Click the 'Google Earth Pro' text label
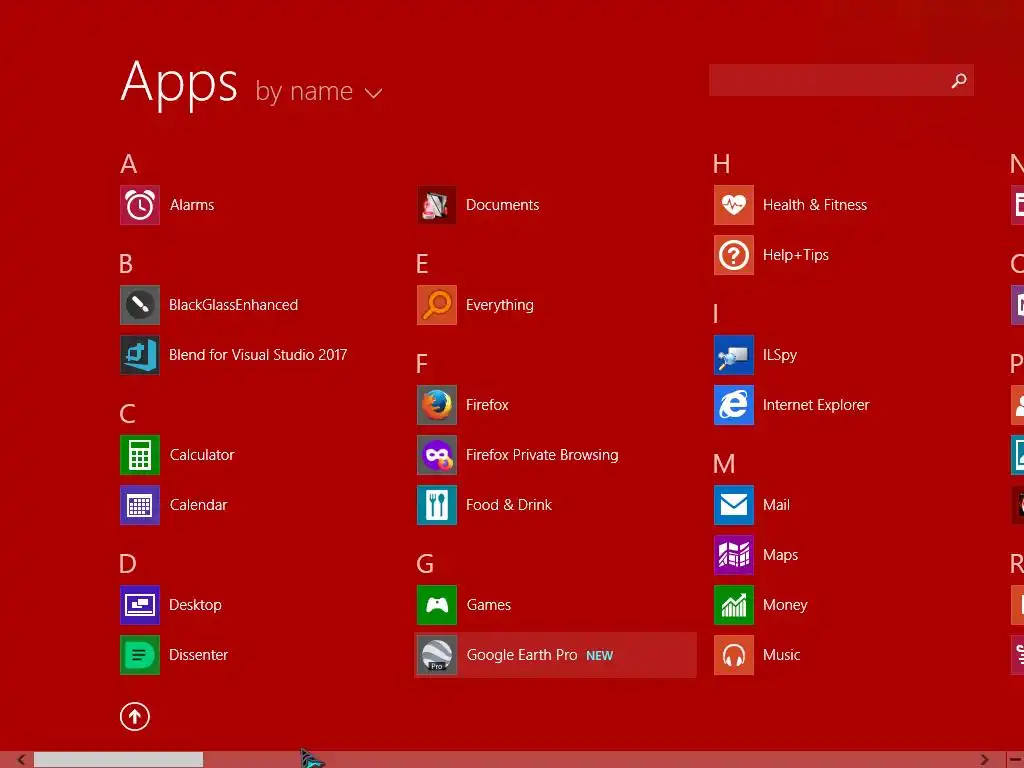 (x=522, y=655)
